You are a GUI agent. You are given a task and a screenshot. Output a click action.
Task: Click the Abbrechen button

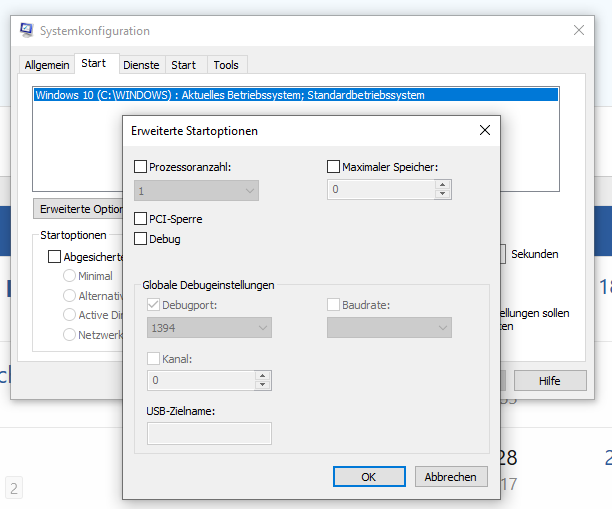tap(451, 477)
